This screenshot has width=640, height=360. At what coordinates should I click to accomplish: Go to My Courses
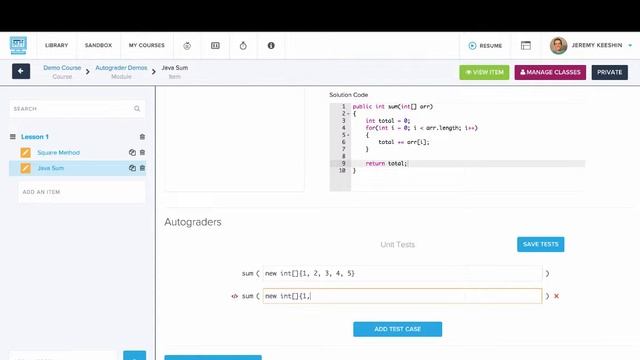coord(147,45)
